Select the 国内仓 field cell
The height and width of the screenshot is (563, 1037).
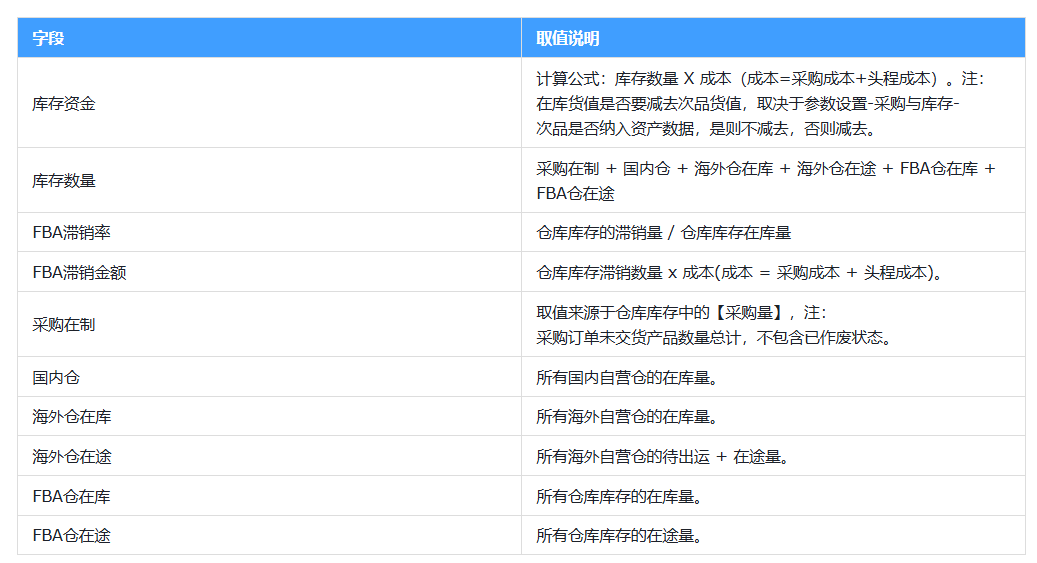(x=269, y=377)
